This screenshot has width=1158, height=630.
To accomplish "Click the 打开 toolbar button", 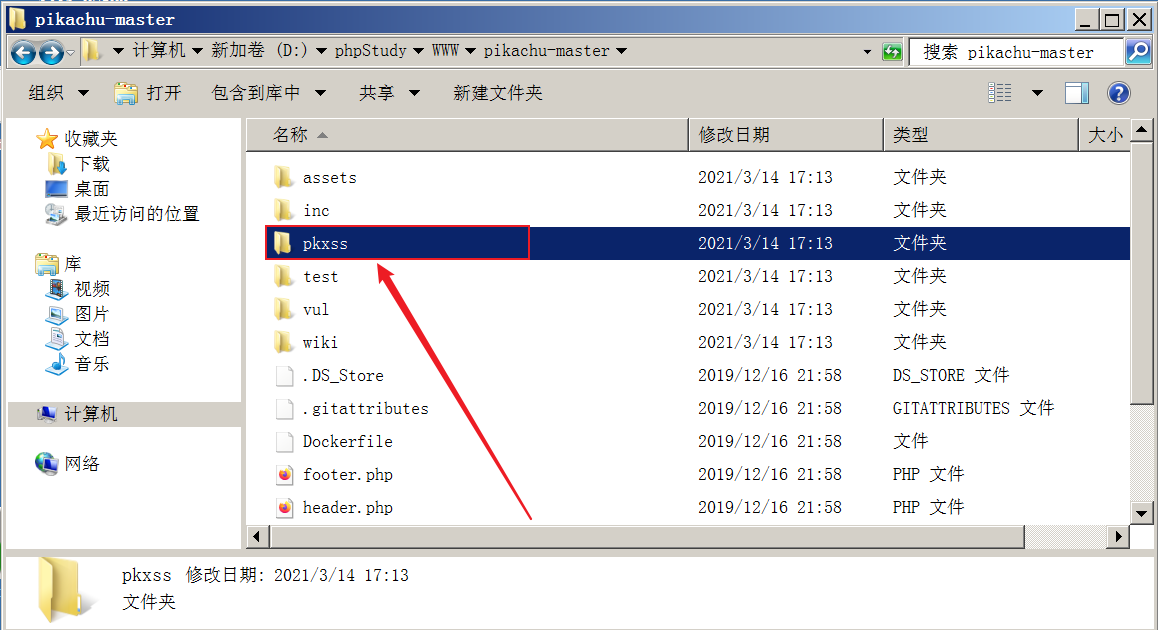I will pos(148,93).
